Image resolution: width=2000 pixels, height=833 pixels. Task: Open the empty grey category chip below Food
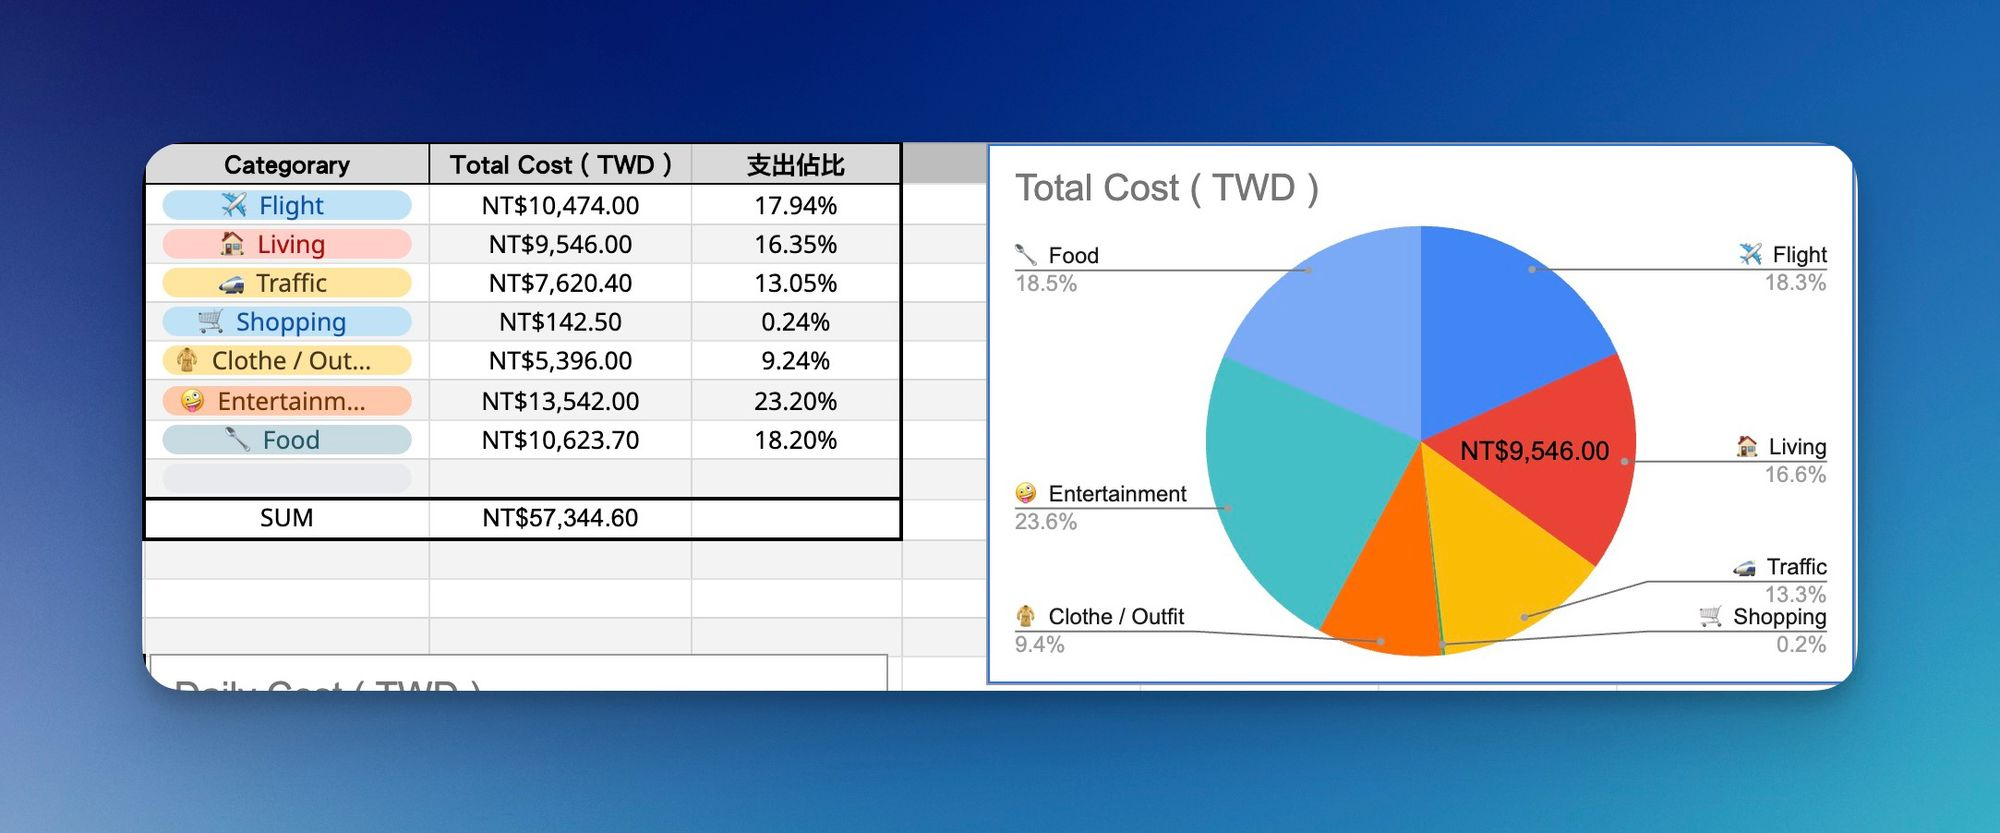point(287,478)
